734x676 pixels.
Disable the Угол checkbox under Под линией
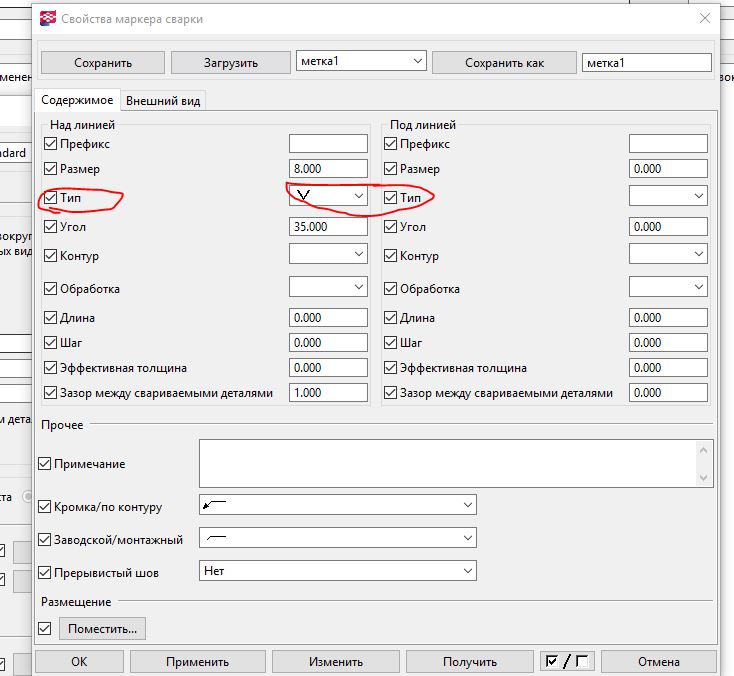pos(391,227)
